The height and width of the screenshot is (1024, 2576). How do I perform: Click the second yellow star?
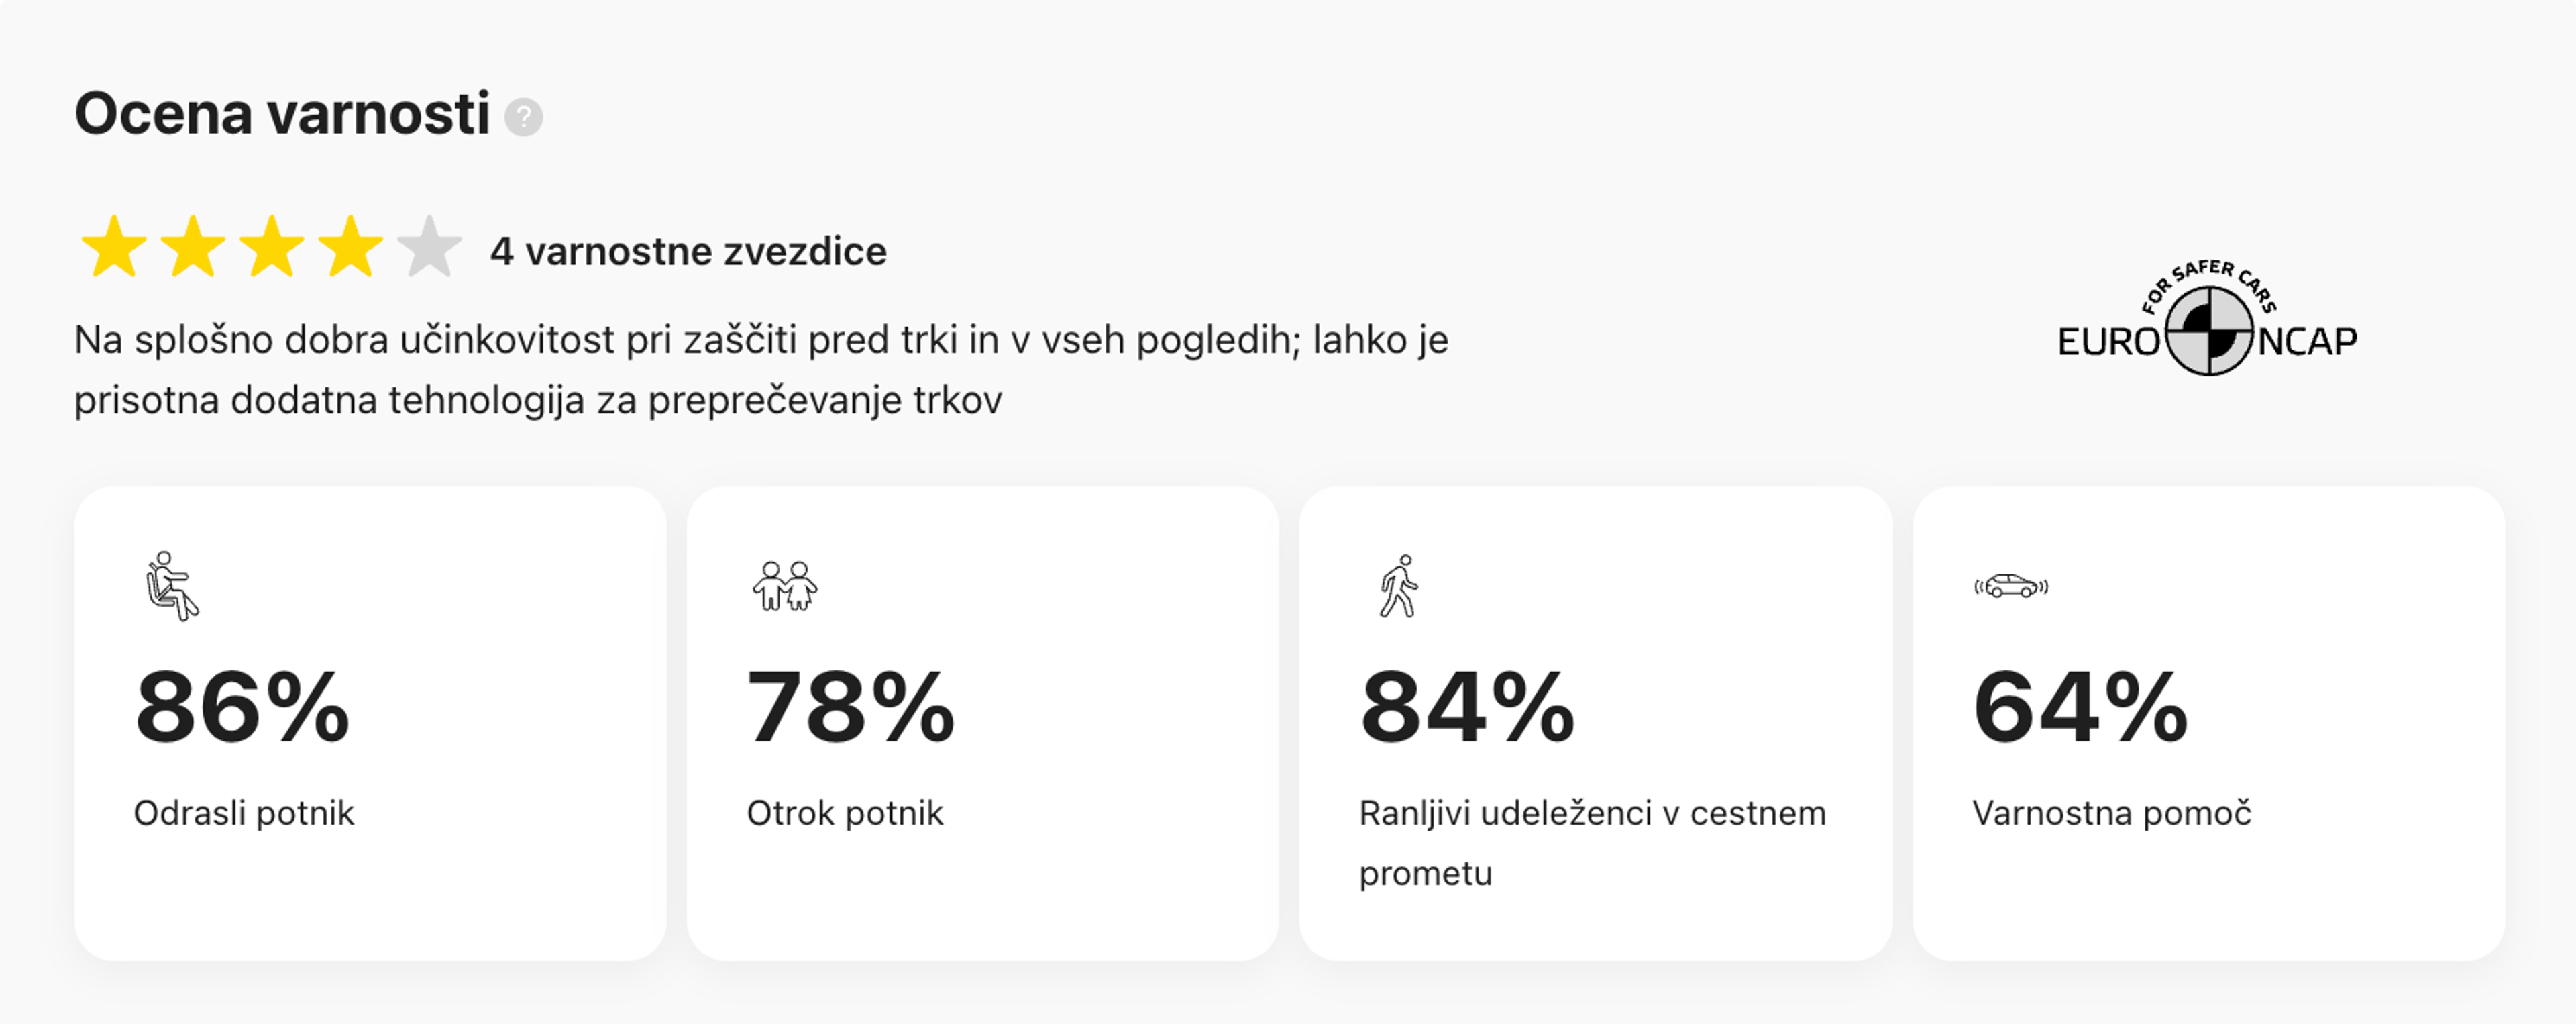coord(193,247)
